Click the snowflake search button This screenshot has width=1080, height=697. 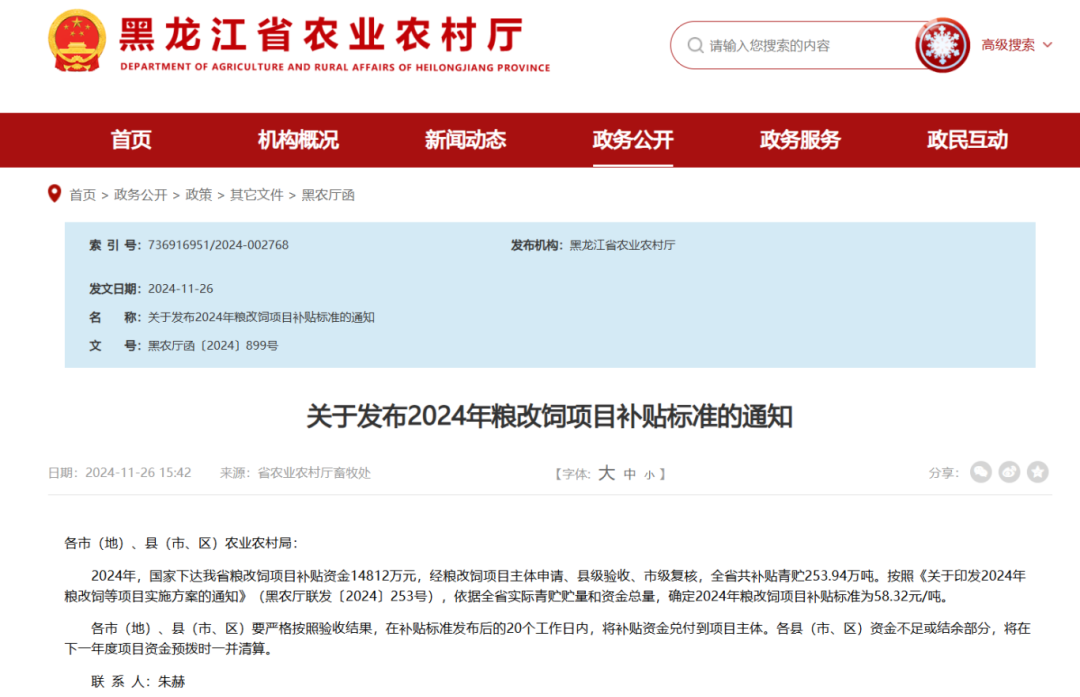pos(942,45)
